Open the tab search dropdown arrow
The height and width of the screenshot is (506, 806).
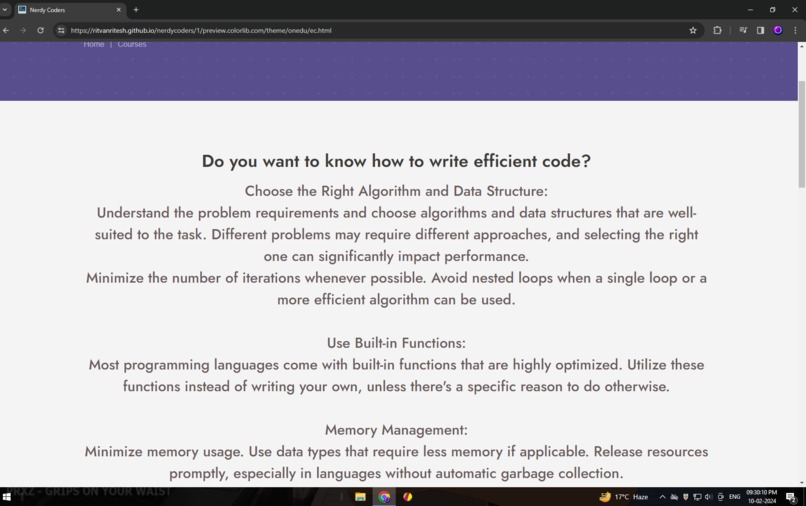point(5,9)
